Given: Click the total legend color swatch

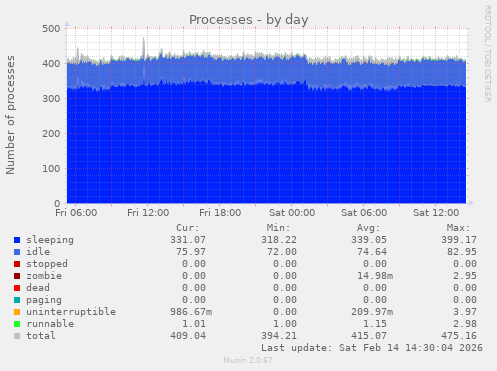Looking at the screenshot, I should coord(17,336).
